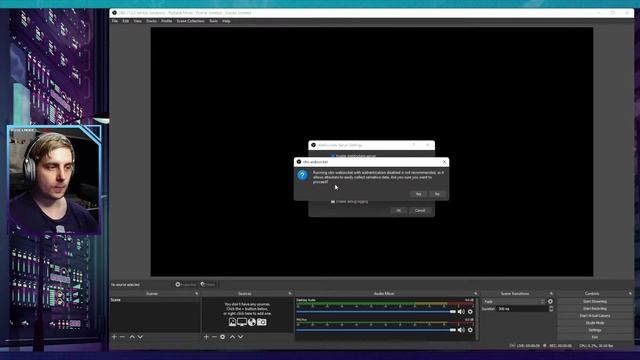This screenshot has width=640, height=360.
Task: Open the File menu
Action: point(115,21)
